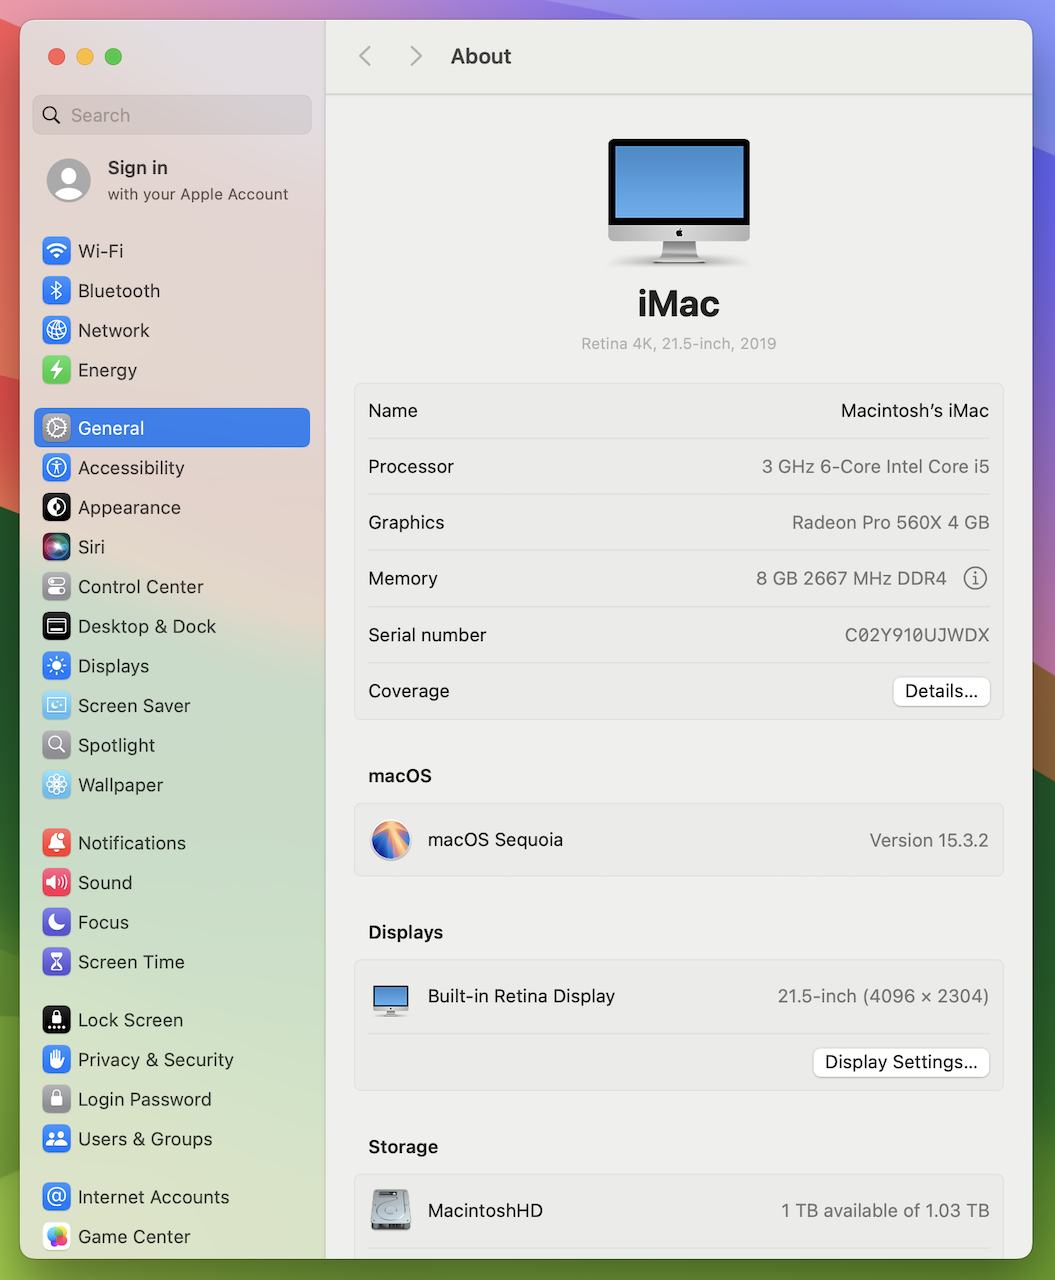The width and height of the screenshot is (1055, 1280).
Task: Click the Spotlight magnifier icon
Action: pyautogui.click(x=57, y=745)
